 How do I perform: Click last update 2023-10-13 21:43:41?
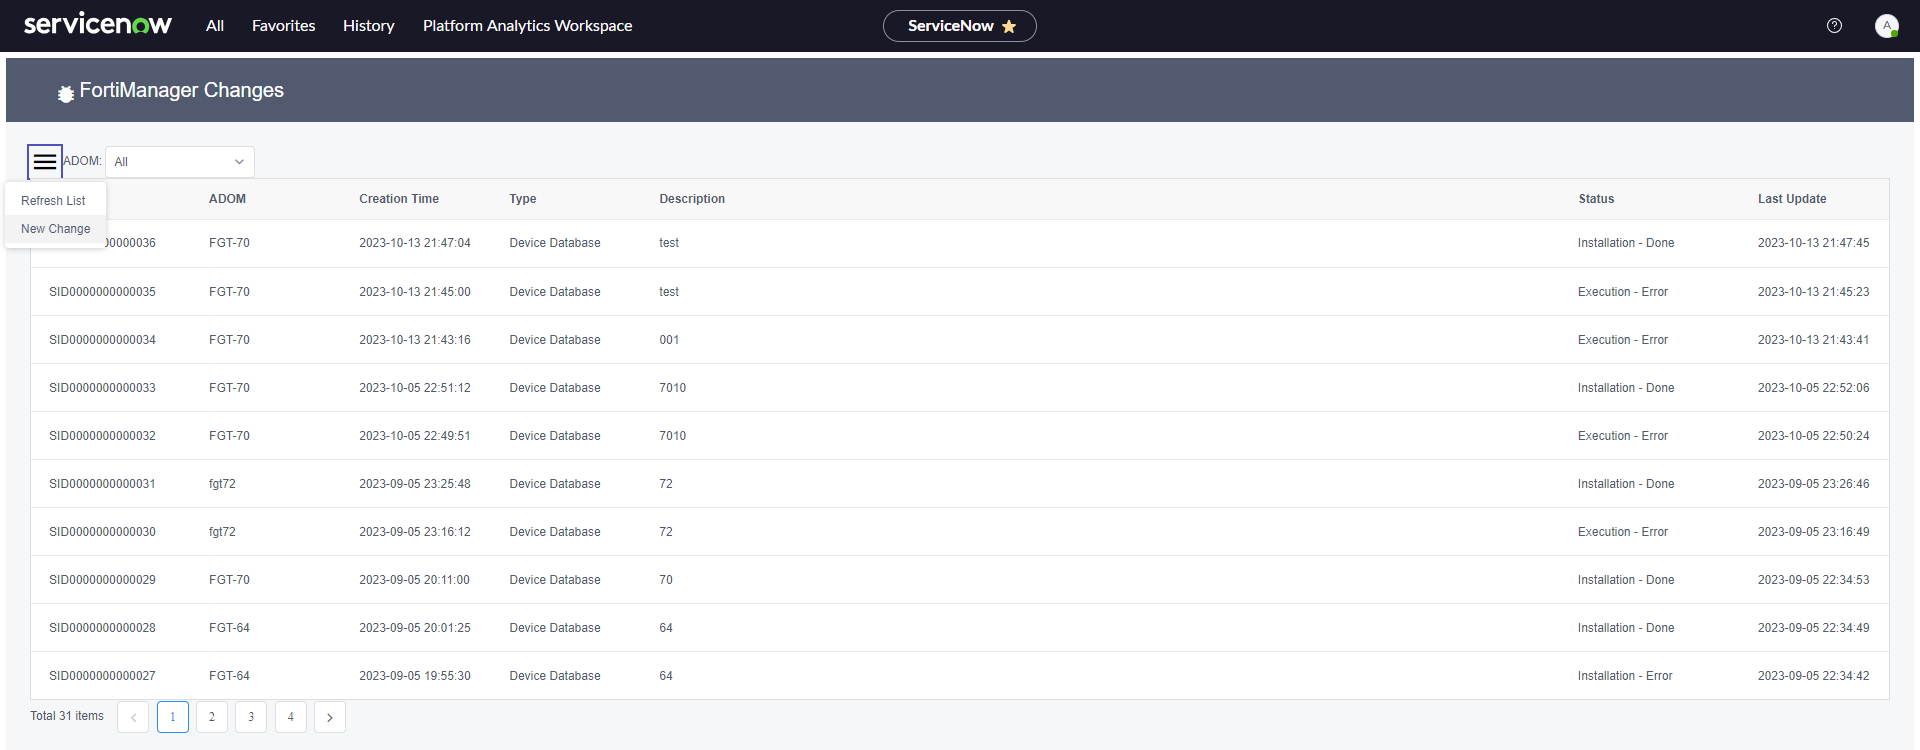coord(1814,340)
